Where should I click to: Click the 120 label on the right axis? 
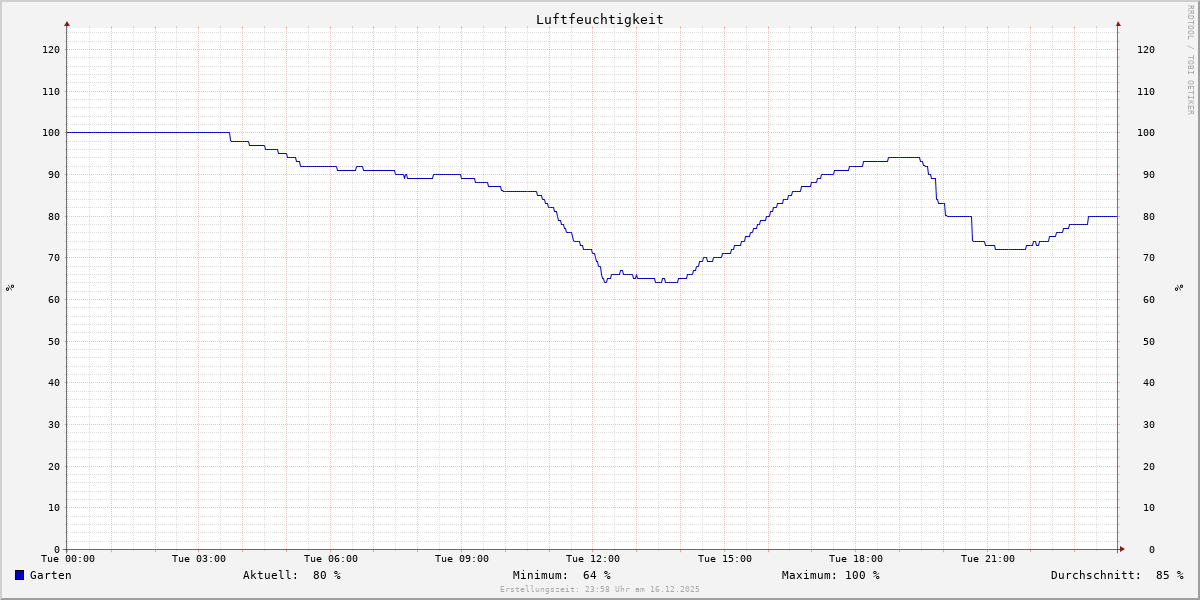click(1145, 50)
